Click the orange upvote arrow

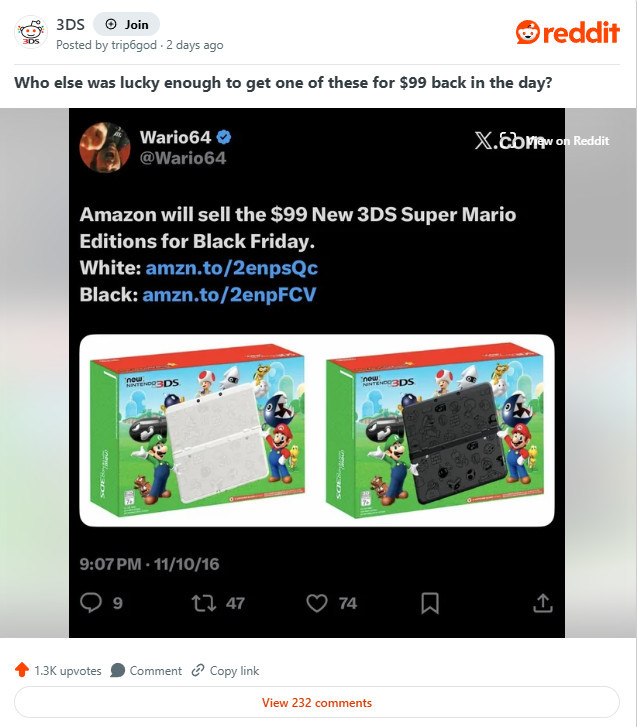point(22,670)
